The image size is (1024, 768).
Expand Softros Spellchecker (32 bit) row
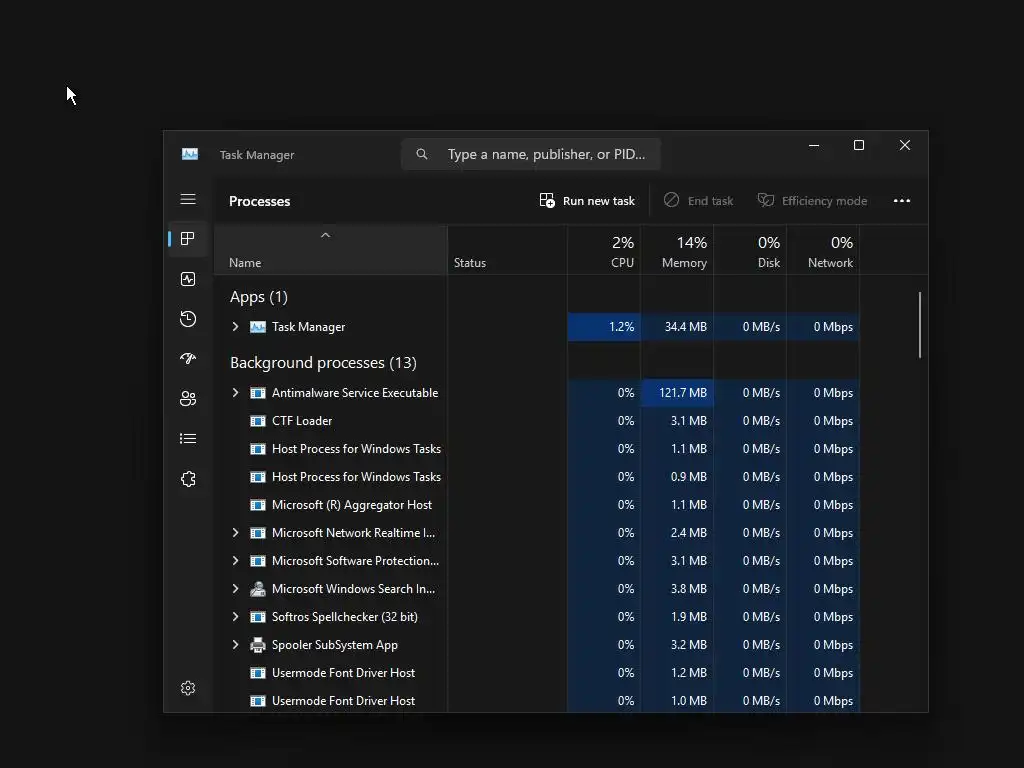pyautogui.click(x=236, y=617)
